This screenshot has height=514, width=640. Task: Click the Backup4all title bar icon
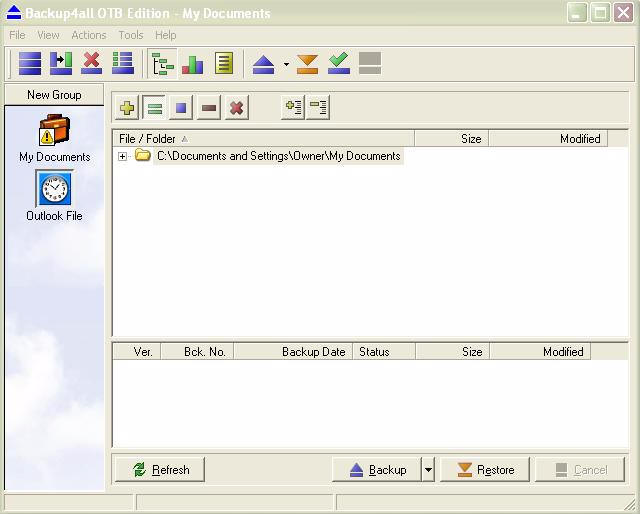pyautogui.click(x=14, y=13)
